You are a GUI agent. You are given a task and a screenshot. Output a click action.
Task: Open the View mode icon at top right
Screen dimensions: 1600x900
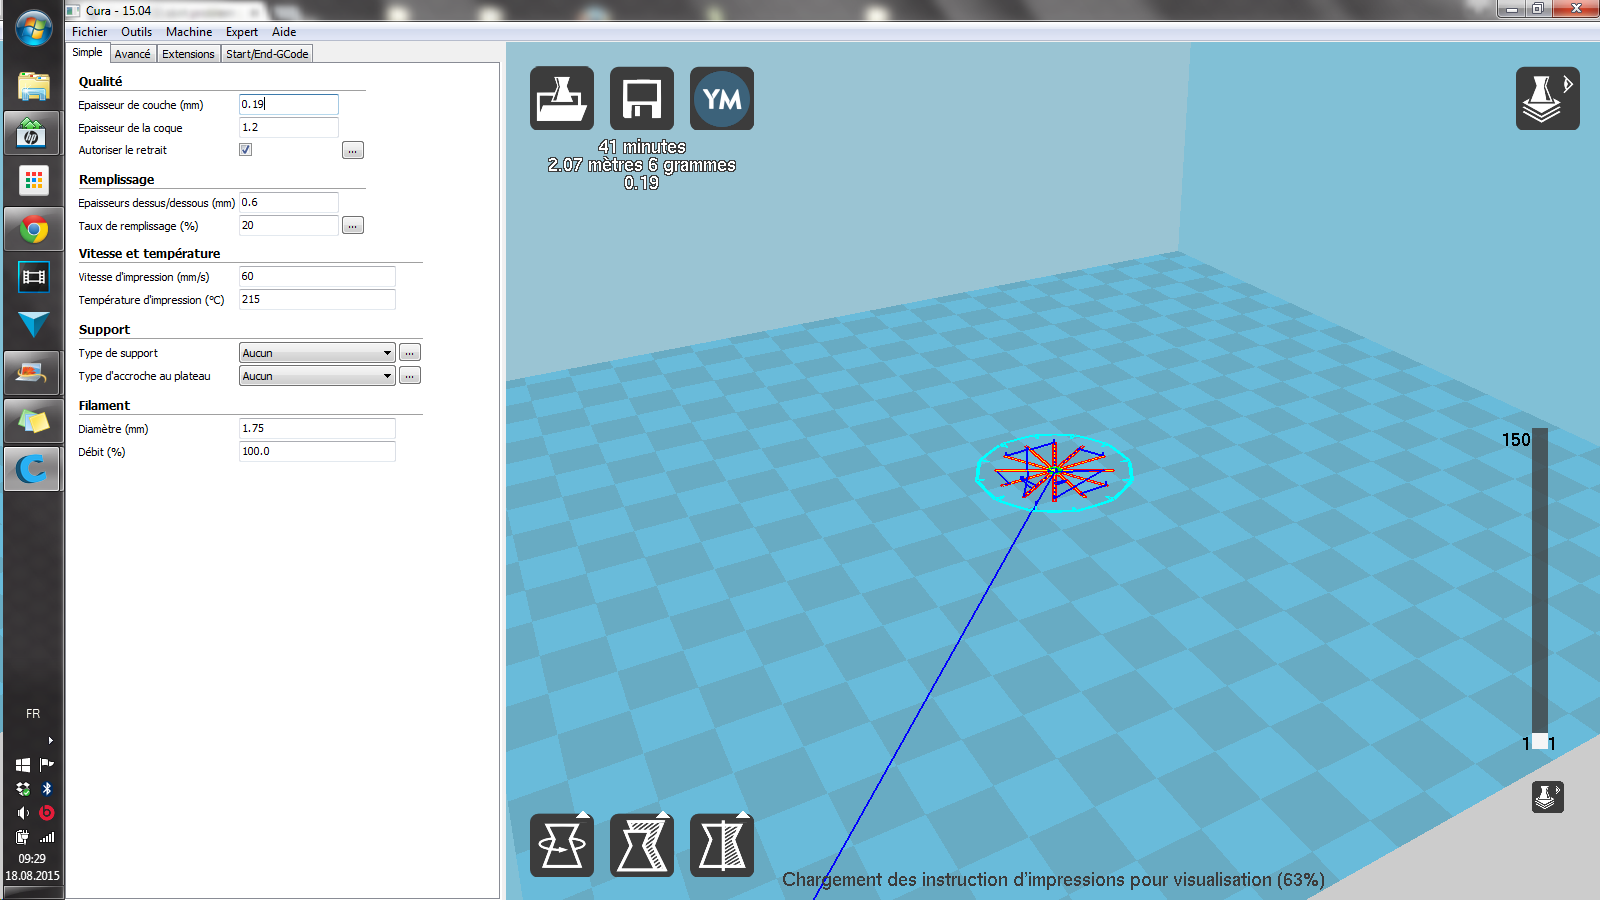pos(1546,98)
